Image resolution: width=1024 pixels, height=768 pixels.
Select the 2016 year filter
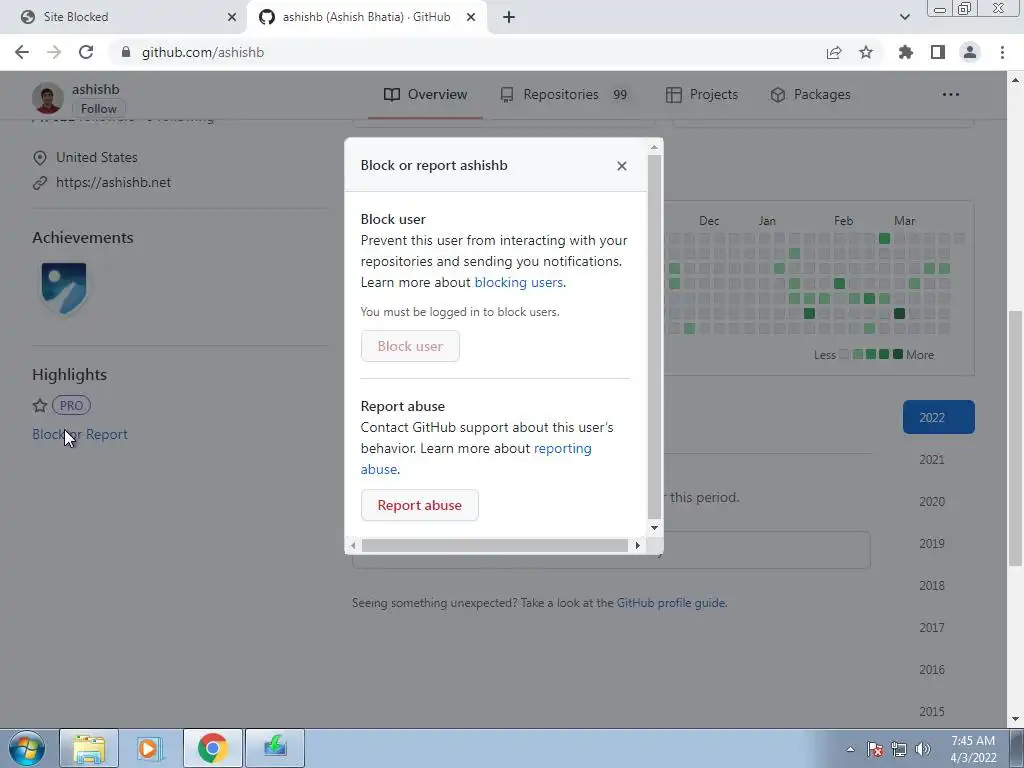932,669
